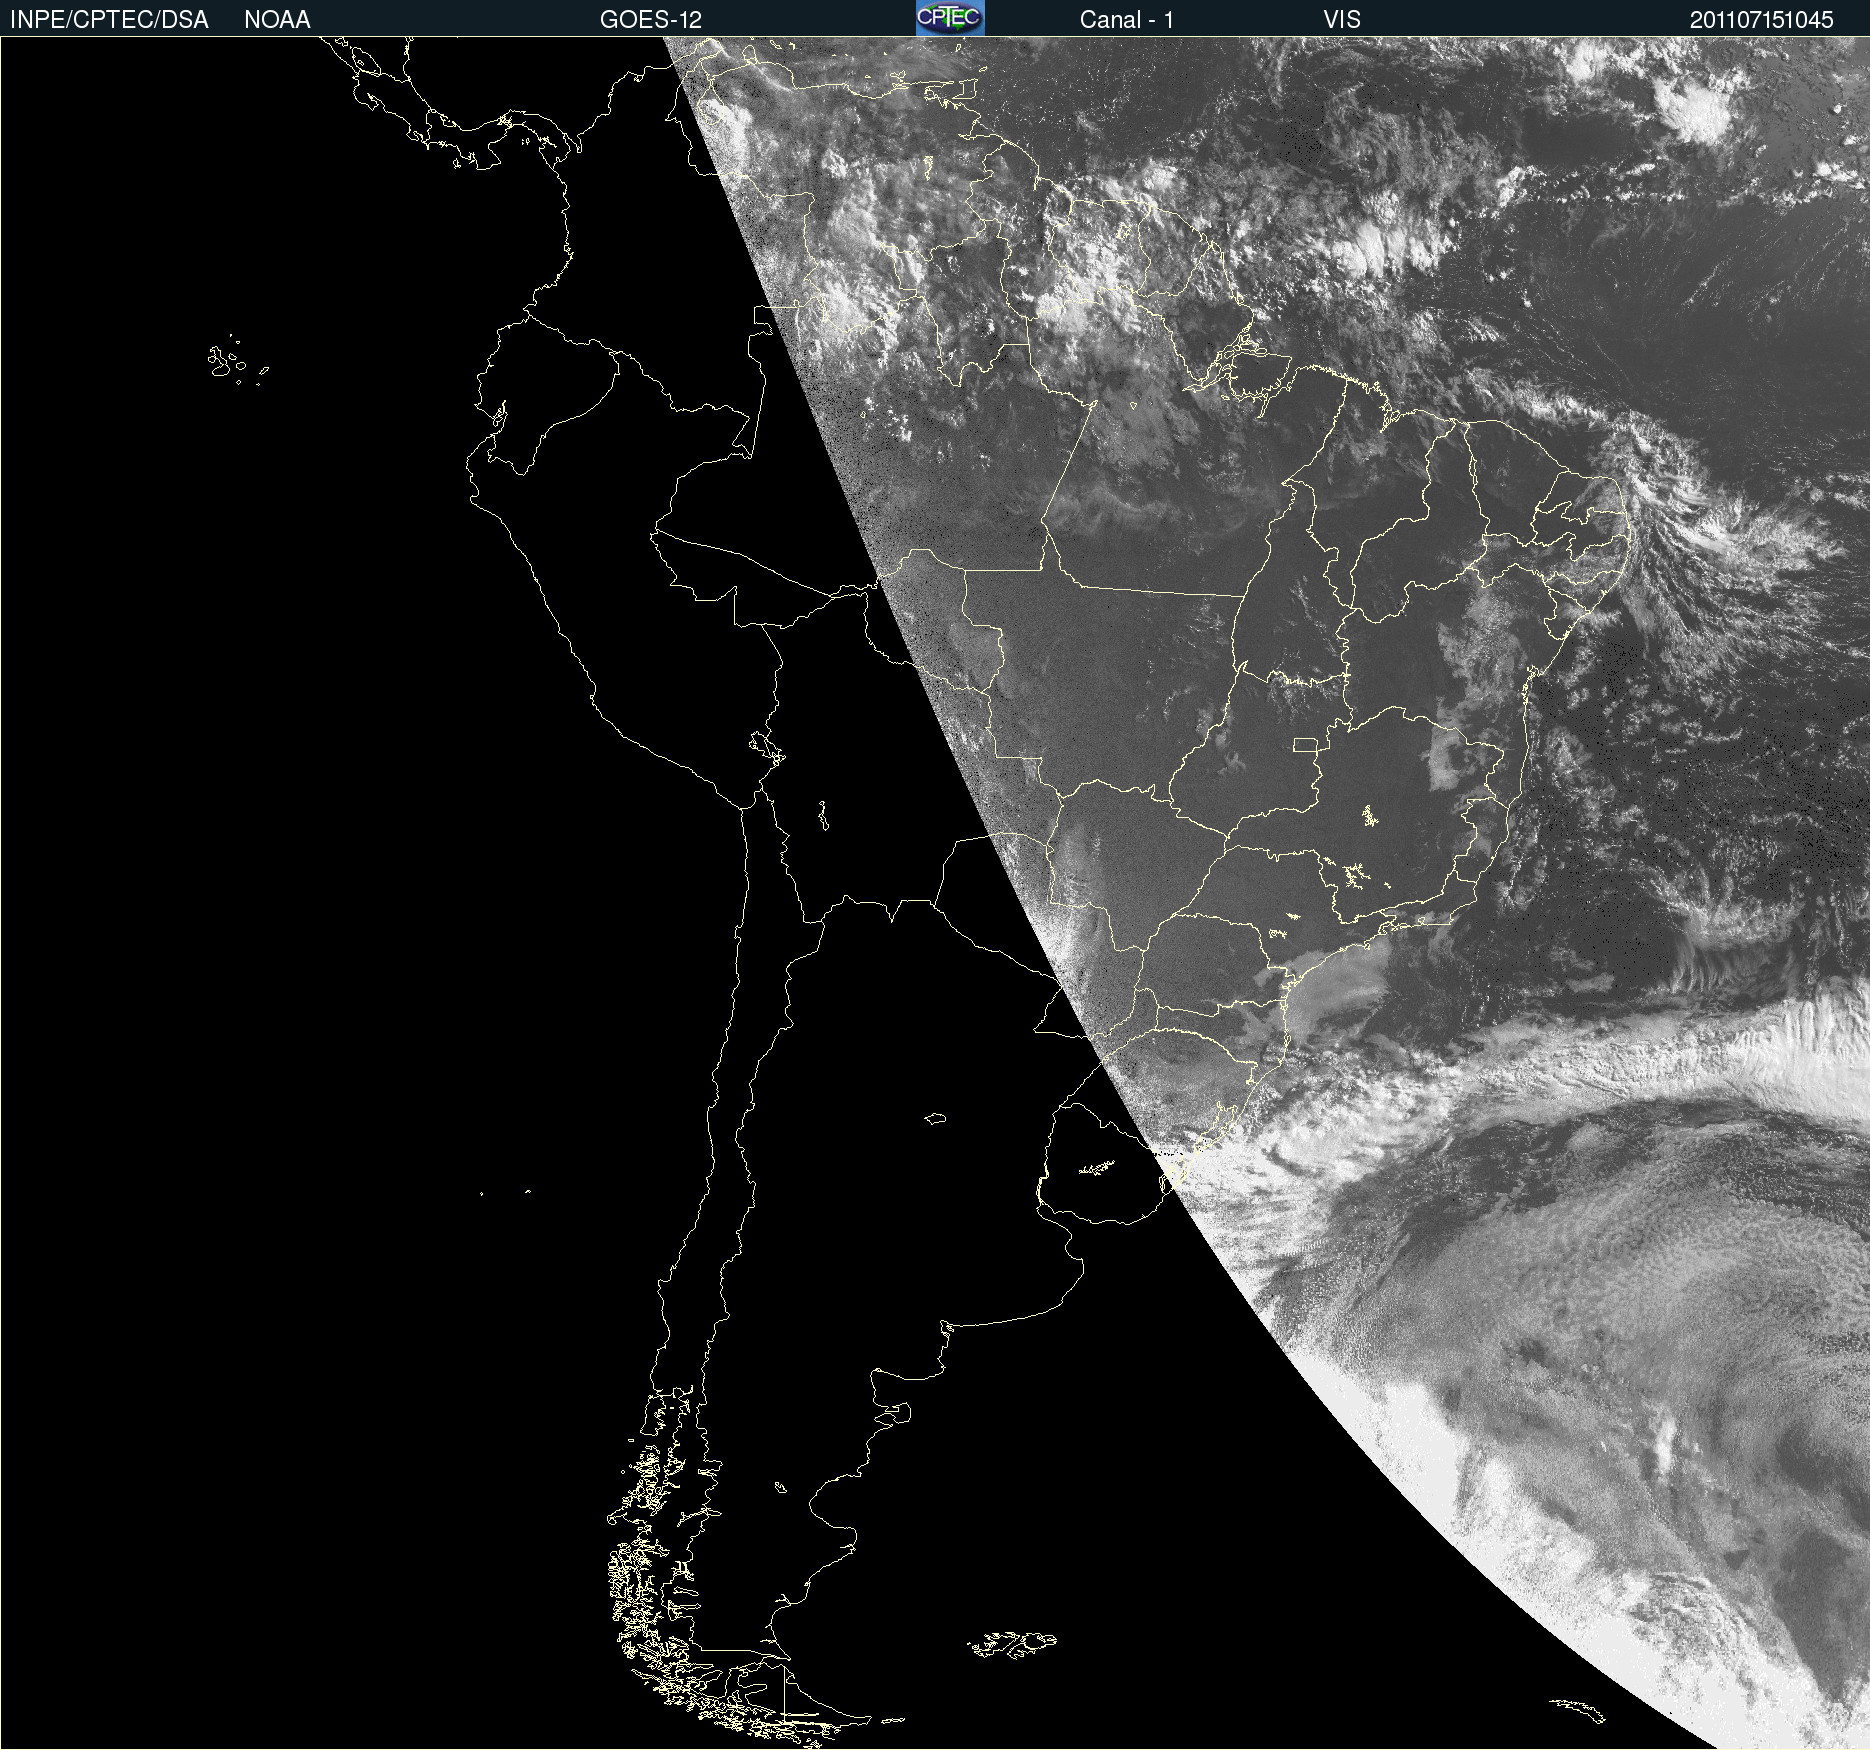Click the Canal - 1 channel label
This screenshot has width=1870, height=1750.
pos(1127,20)
